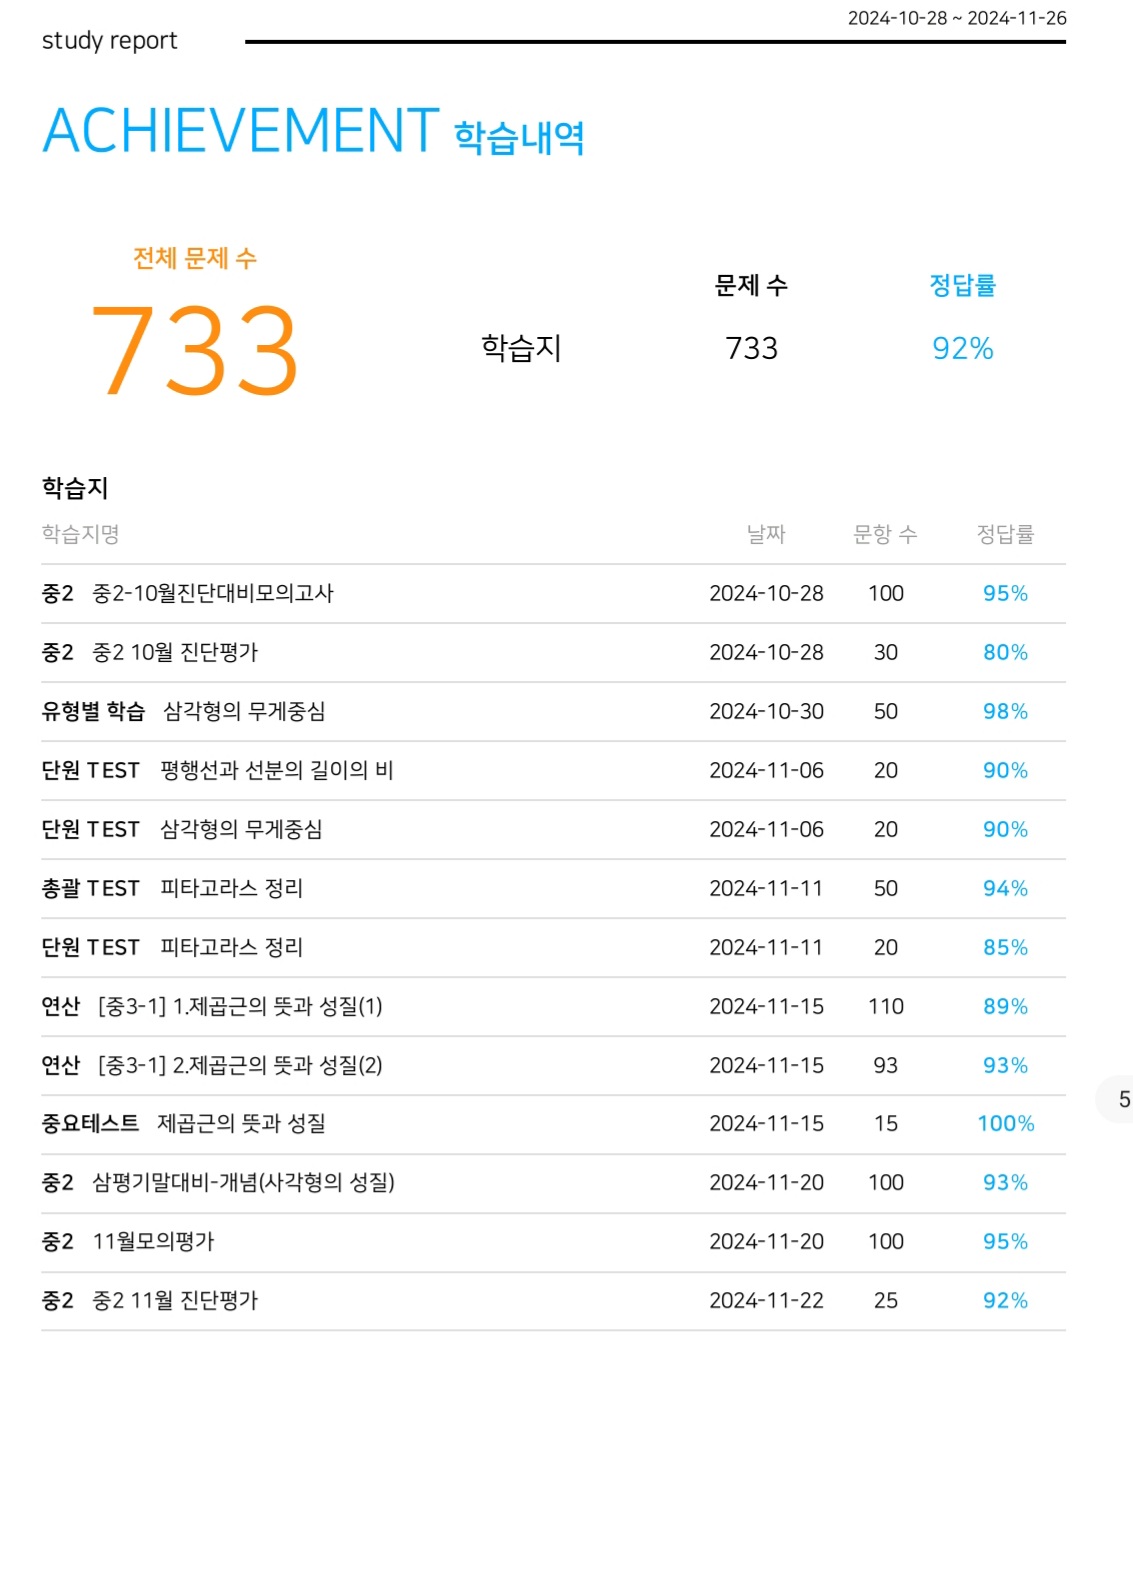The height and width of the screenshot is (1582, 1133).
Task: Click the 문항 수 column header
Action: coord(885,534)
